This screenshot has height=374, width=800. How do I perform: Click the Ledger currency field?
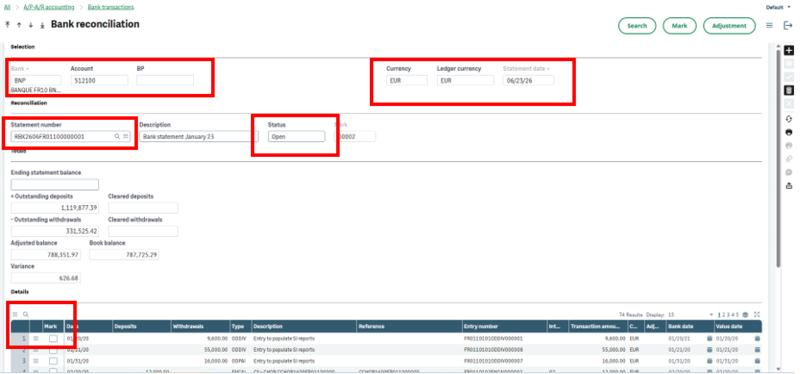click(x=465, y=80)
